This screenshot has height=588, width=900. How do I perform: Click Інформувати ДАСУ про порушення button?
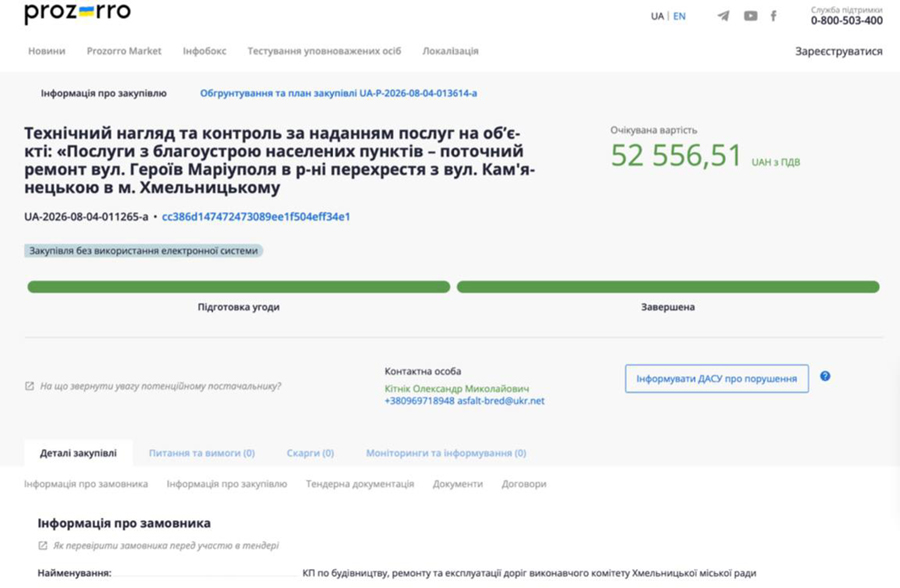[717, 378]
